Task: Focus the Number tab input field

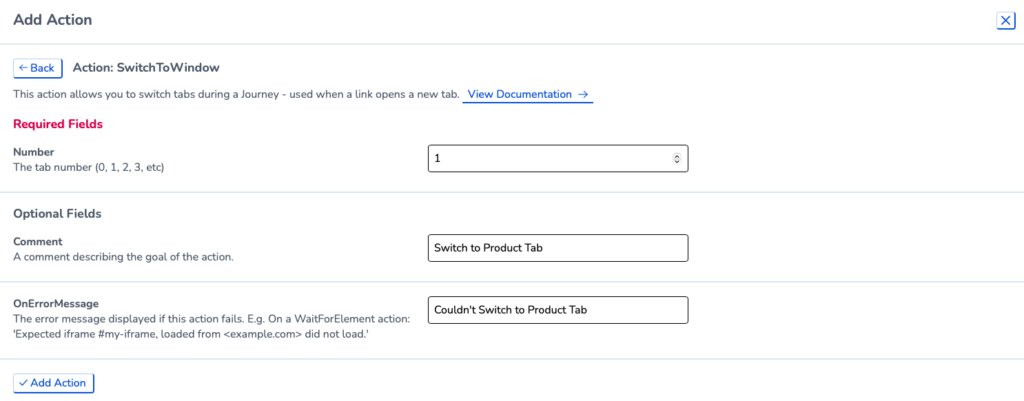Action: 558,159
